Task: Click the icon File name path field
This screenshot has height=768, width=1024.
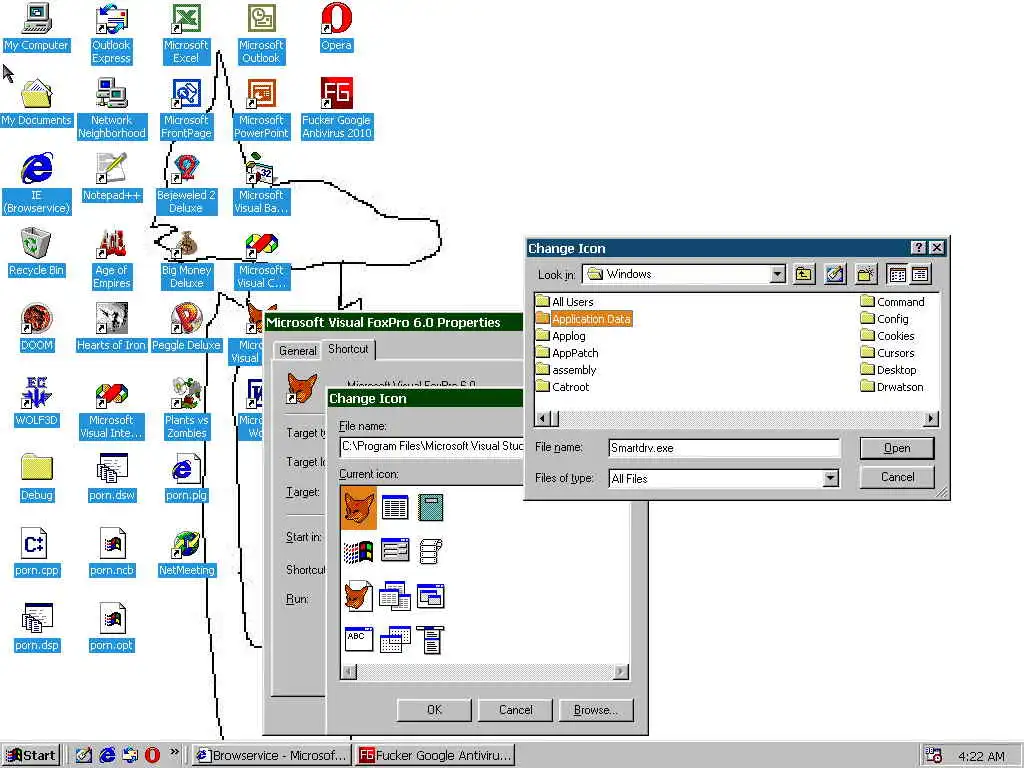Action: click(432, 447)
